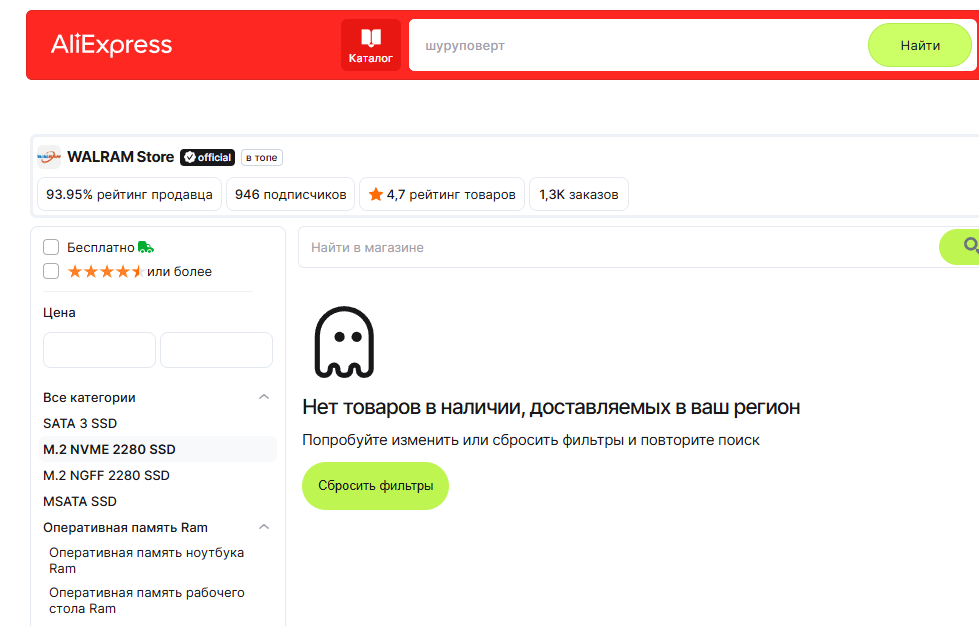
Task: Click the maximum price input box
Action: coord(217,350)
